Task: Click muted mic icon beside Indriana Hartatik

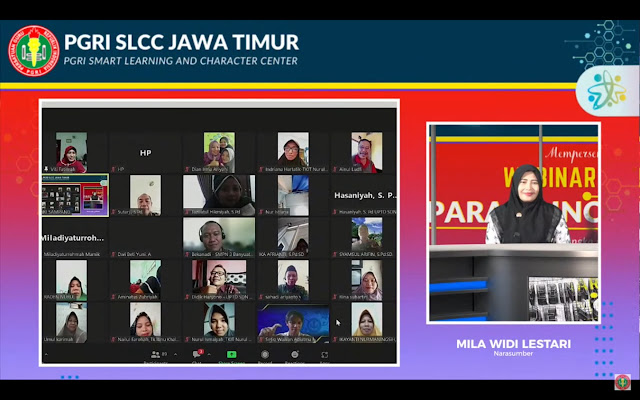Action: click(261, 169)
